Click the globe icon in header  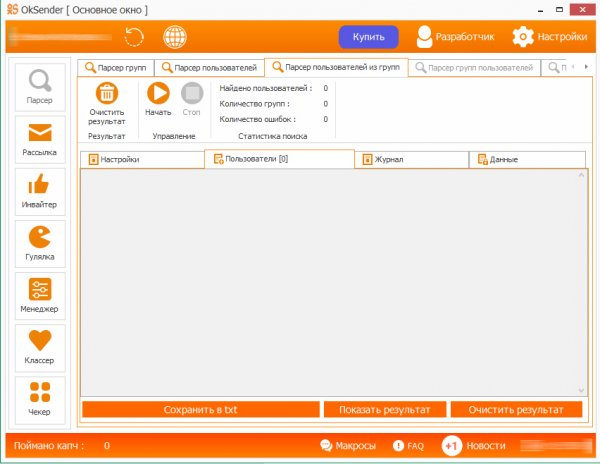175,37
